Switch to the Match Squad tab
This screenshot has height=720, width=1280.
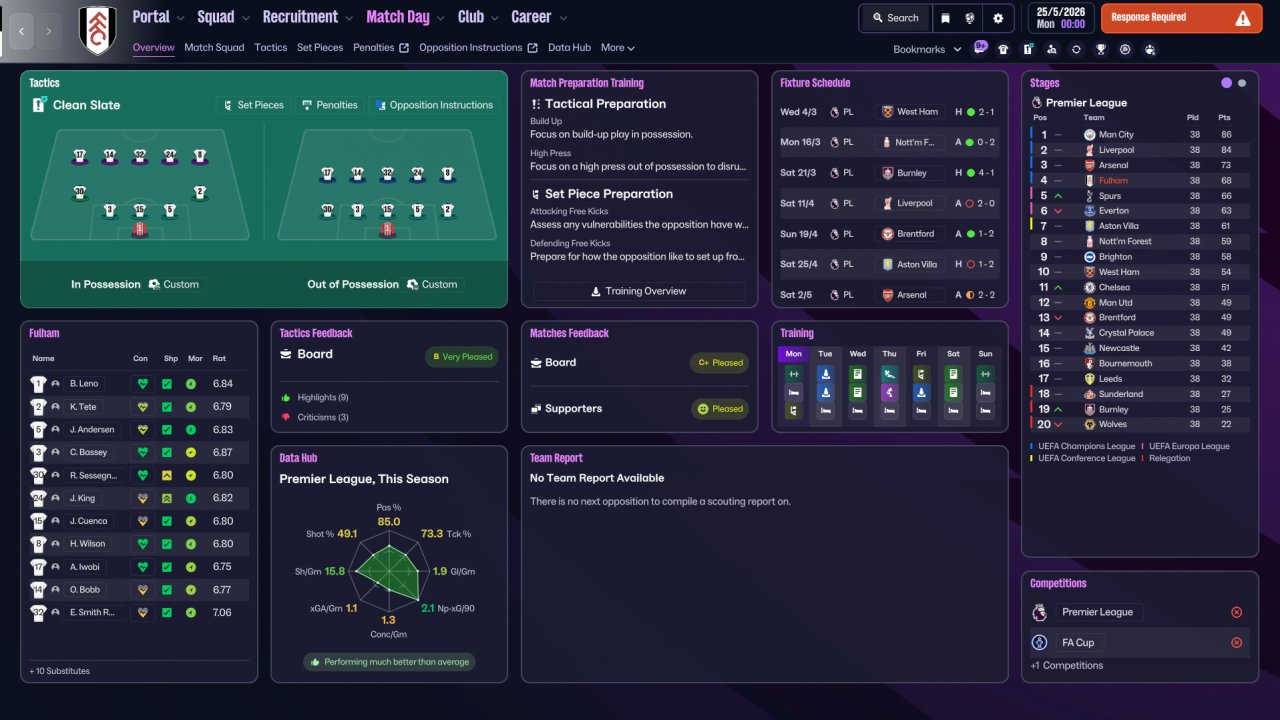[214, 47]
